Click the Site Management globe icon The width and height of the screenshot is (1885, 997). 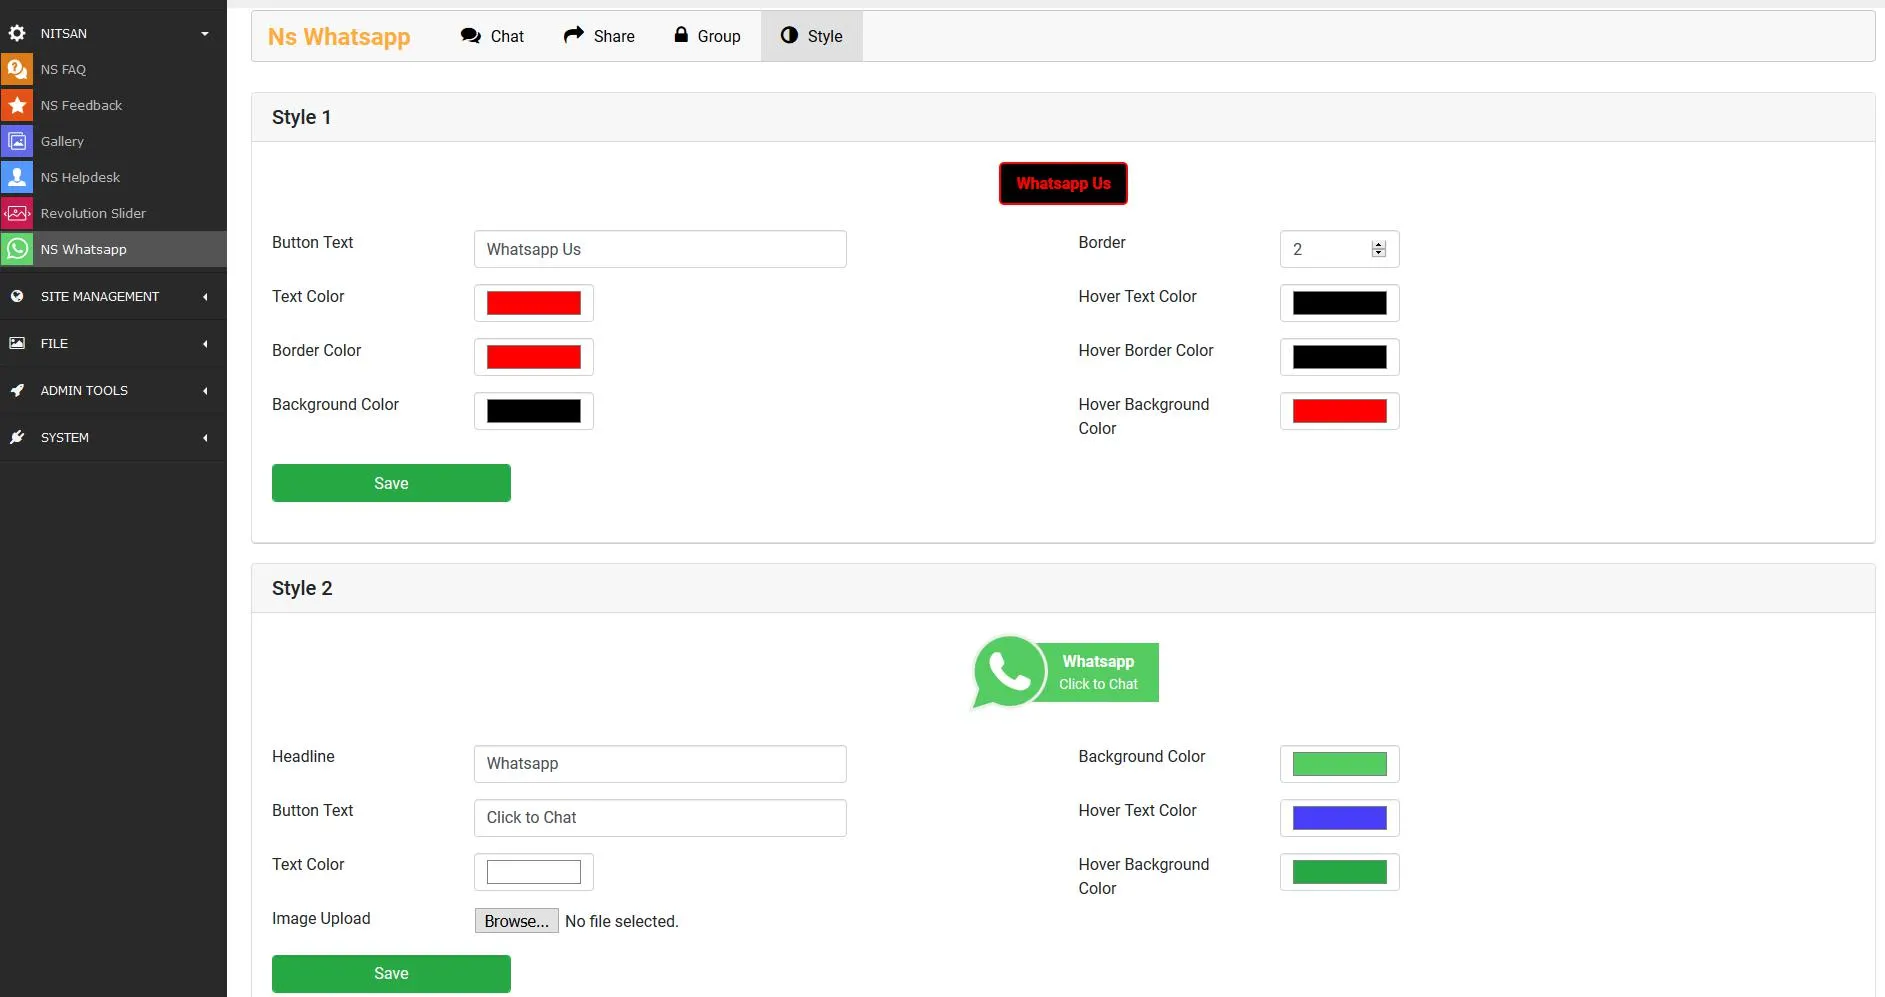point(17,296)
